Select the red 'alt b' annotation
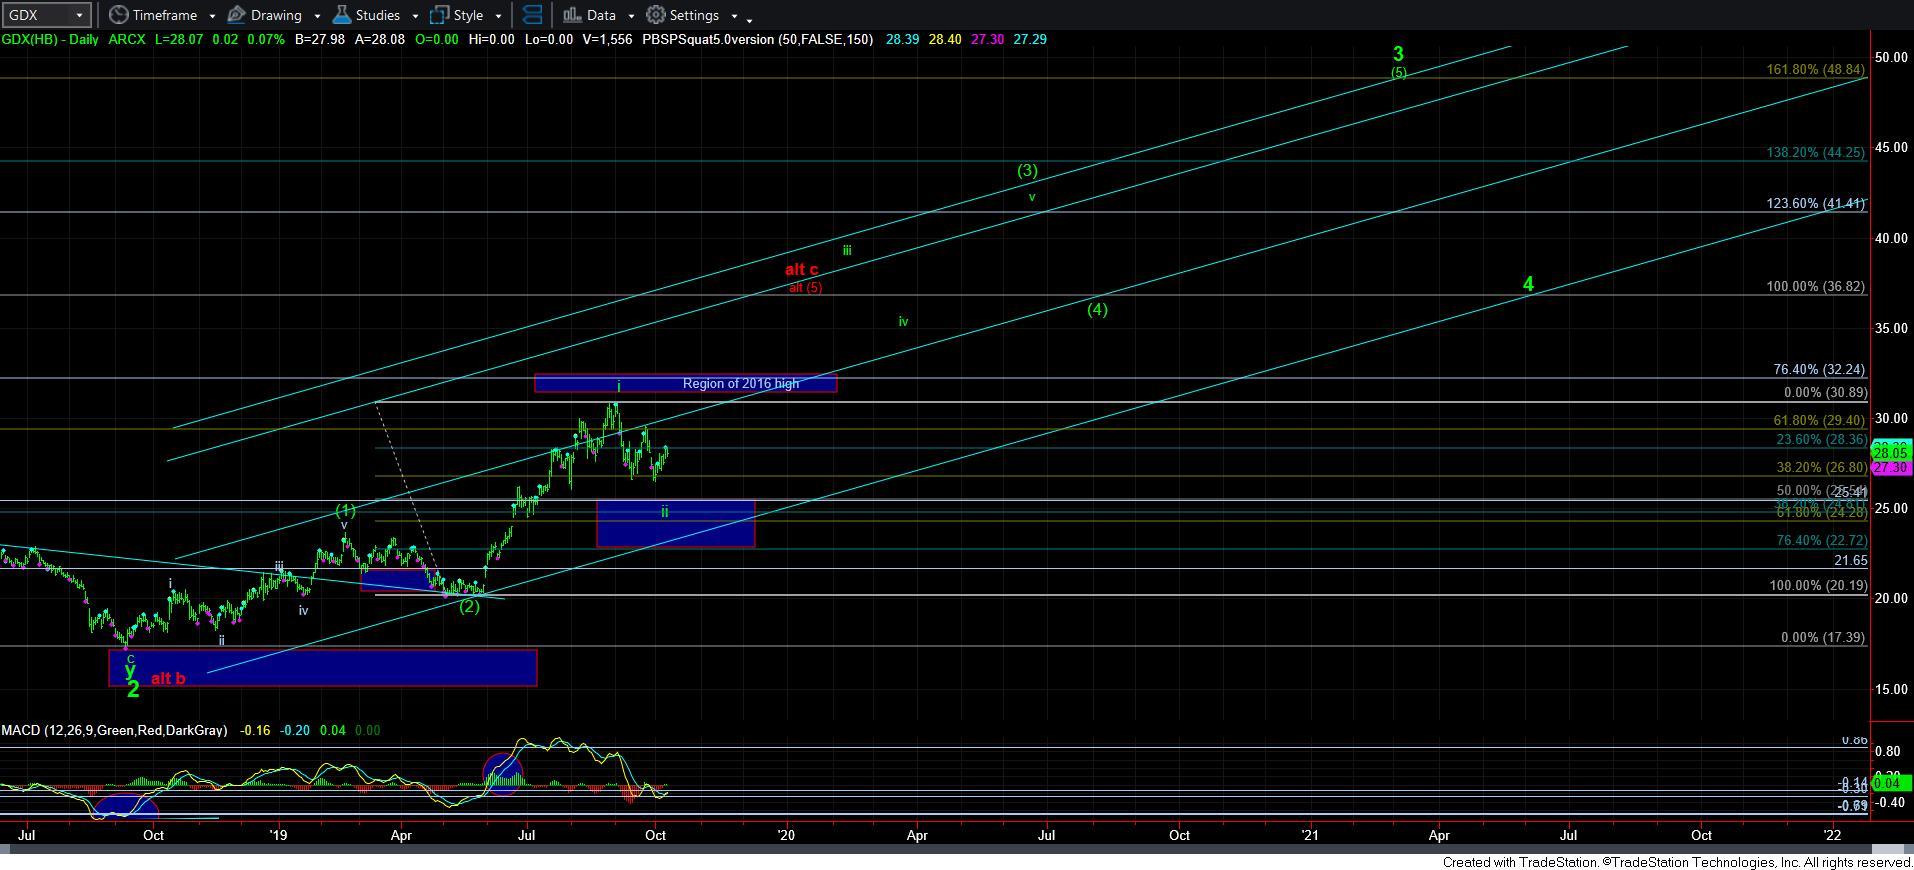This screenshot has width=1914, height=870. tap(168, 678)
